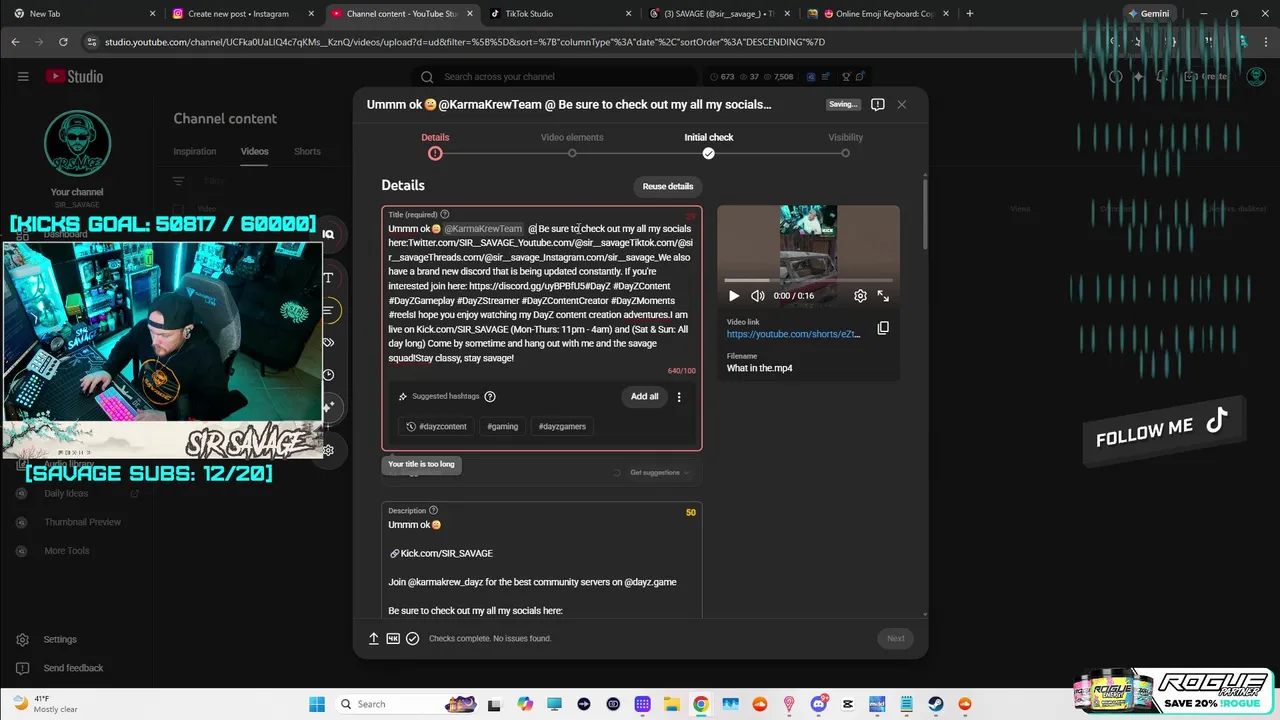Add the #gaming hashtag chip
This screenshot has height=720, width=1280.
(502, 426)
